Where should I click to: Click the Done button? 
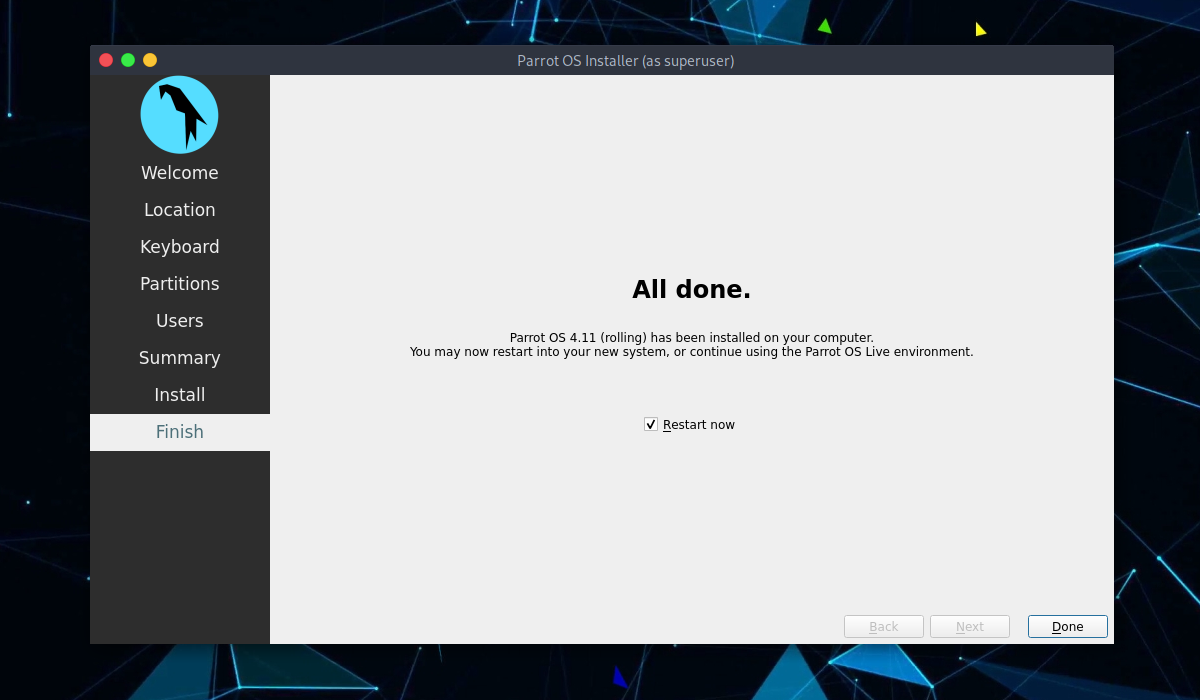tap(1068, 627)
